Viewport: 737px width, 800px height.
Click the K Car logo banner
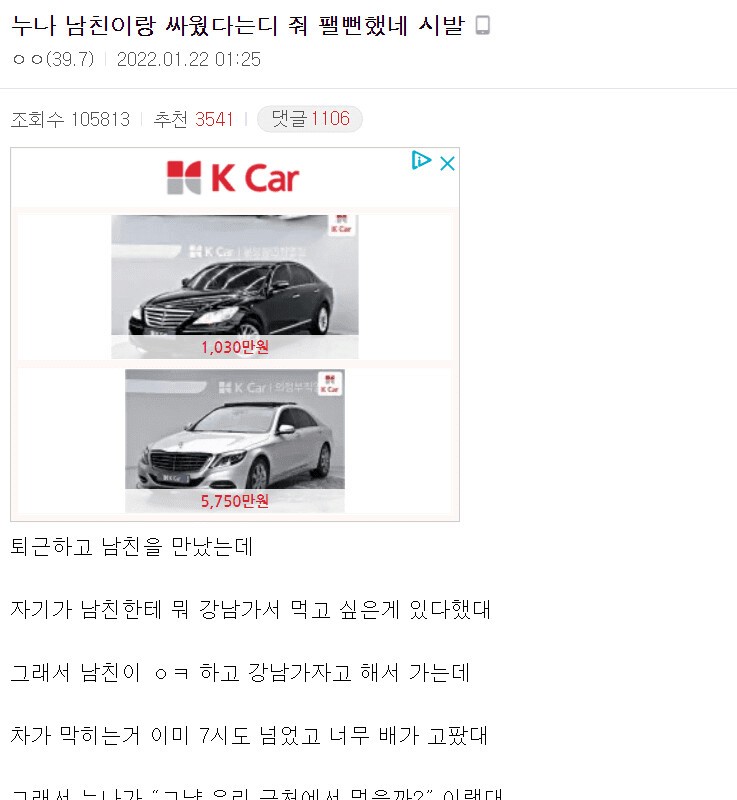(x=233, y=178)
